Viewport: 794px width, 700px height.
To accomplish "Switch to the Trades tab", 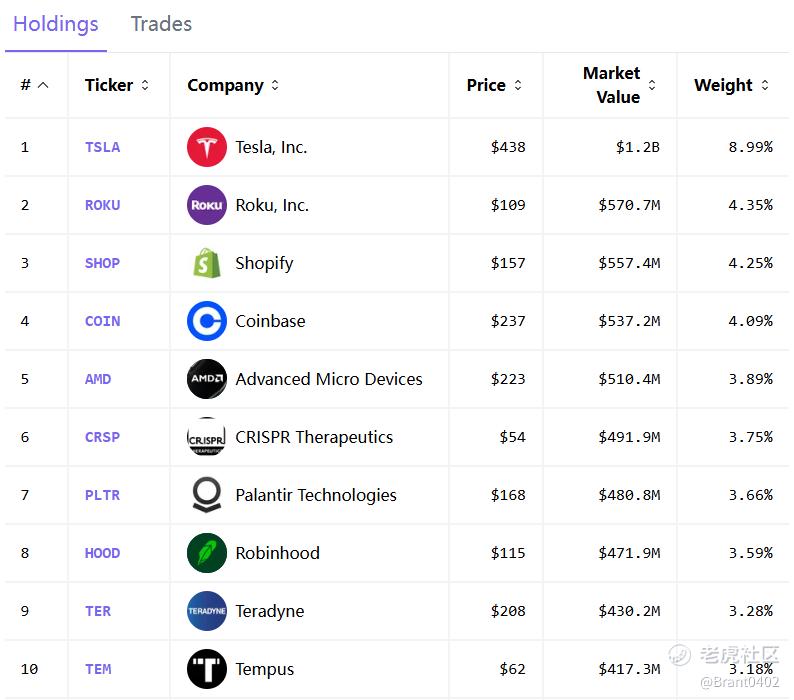I will (161, 24).
